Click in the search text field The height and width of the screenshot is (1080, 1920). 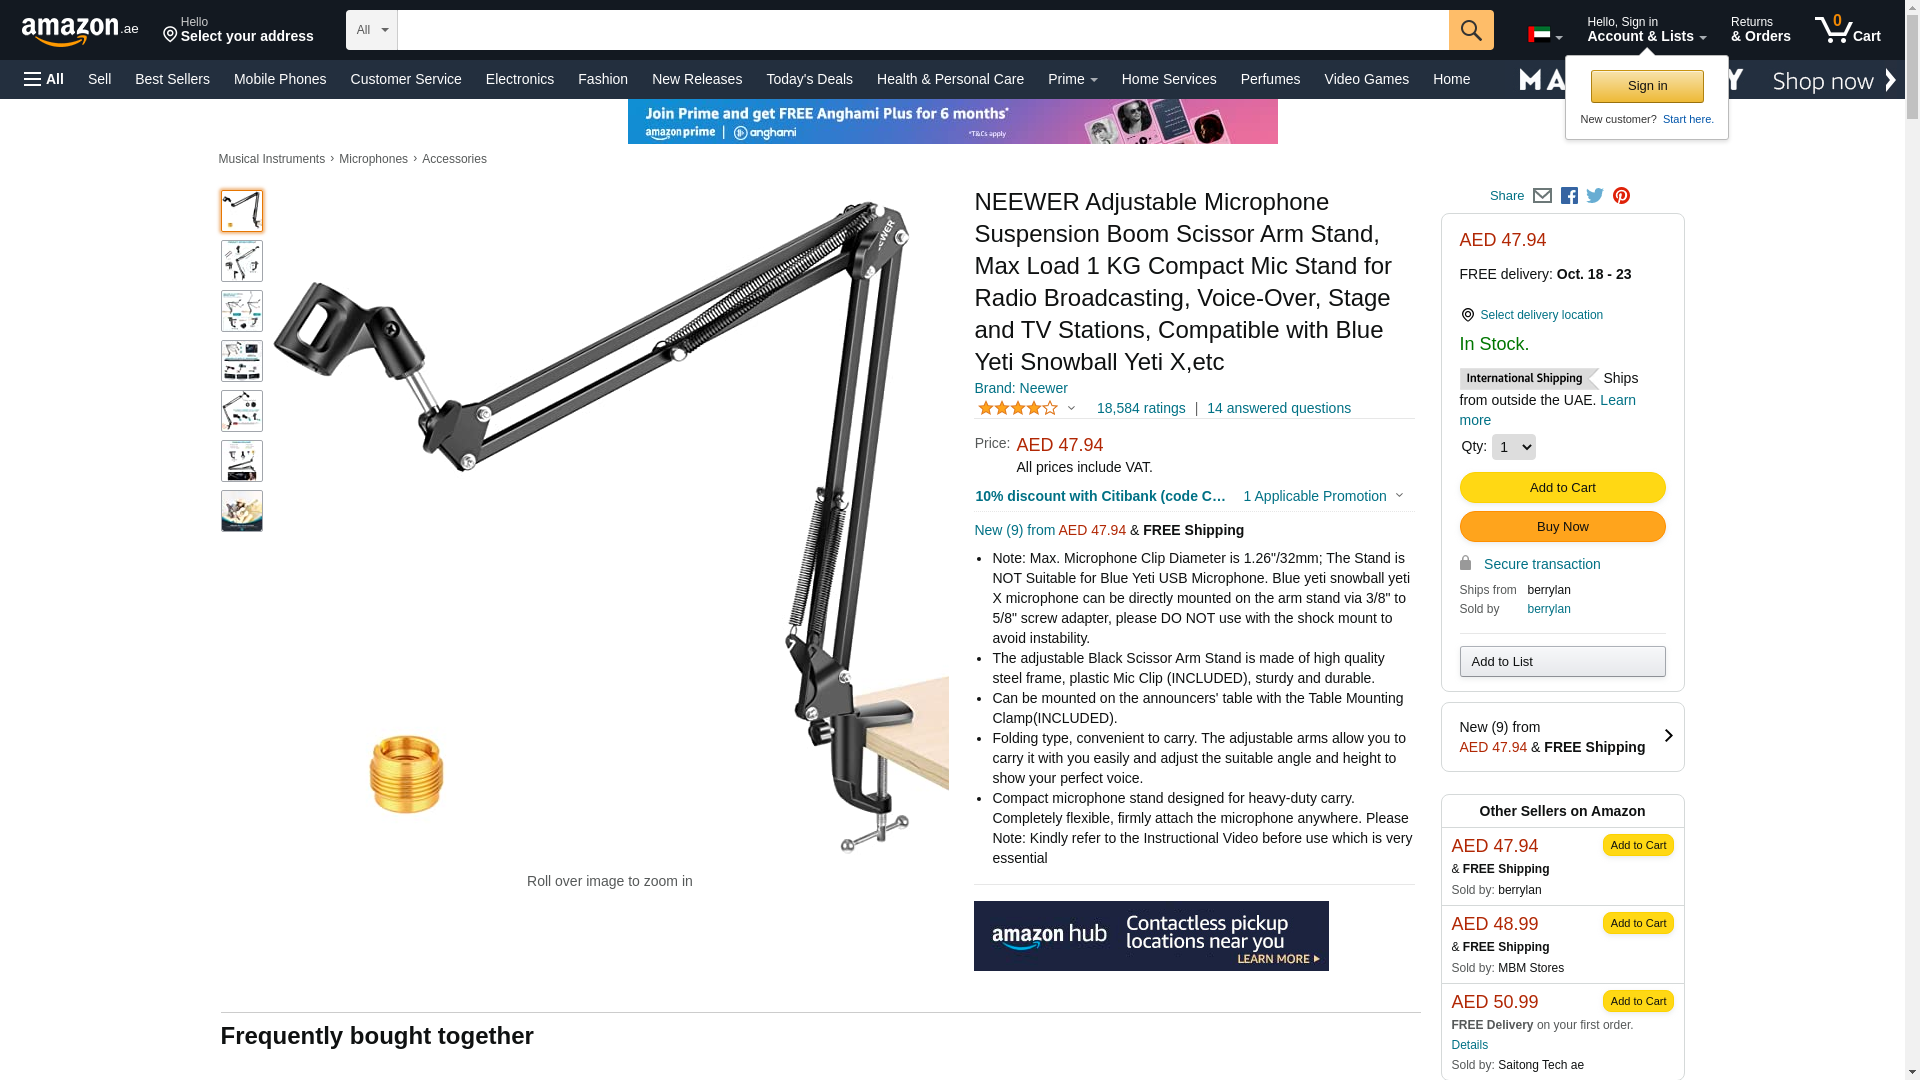(x=923, y=30)
